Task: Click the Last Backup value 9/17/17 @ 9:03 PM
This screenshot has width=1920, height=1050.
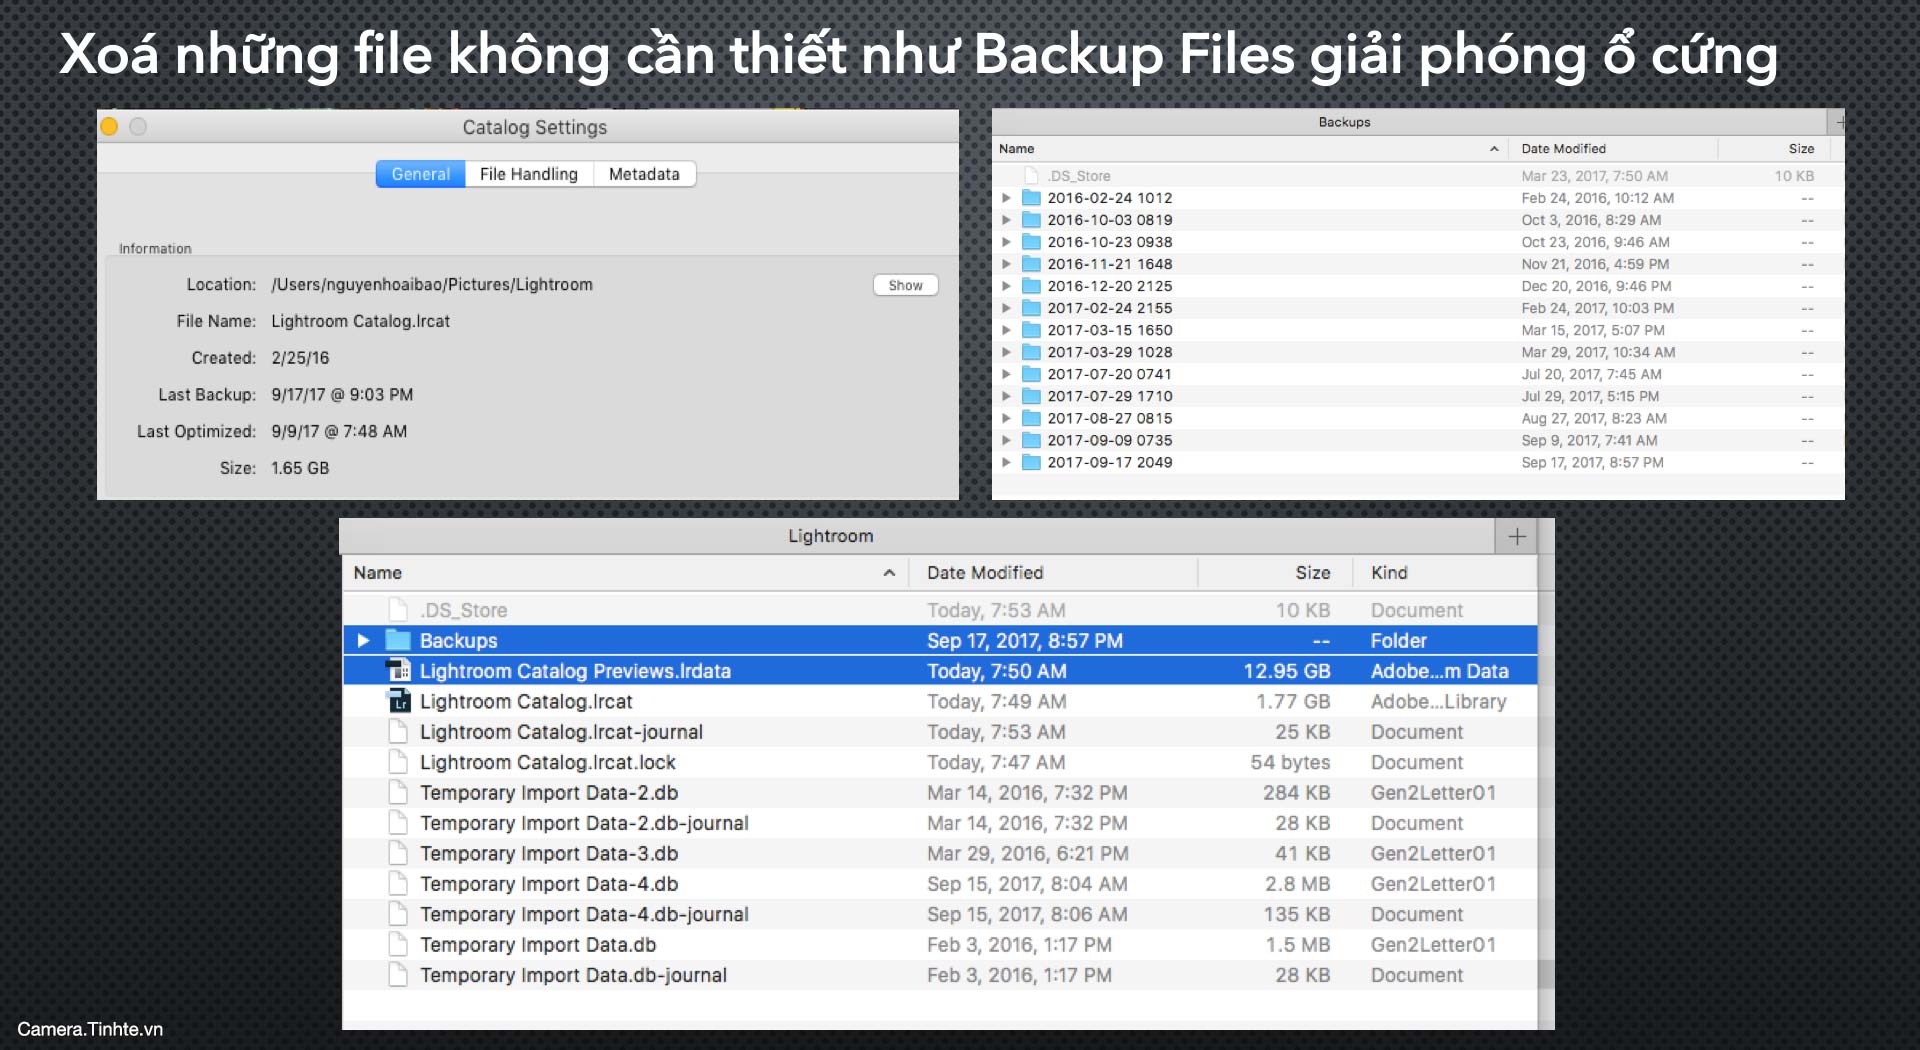Action: pyautogui.click(x=342, y=395)
